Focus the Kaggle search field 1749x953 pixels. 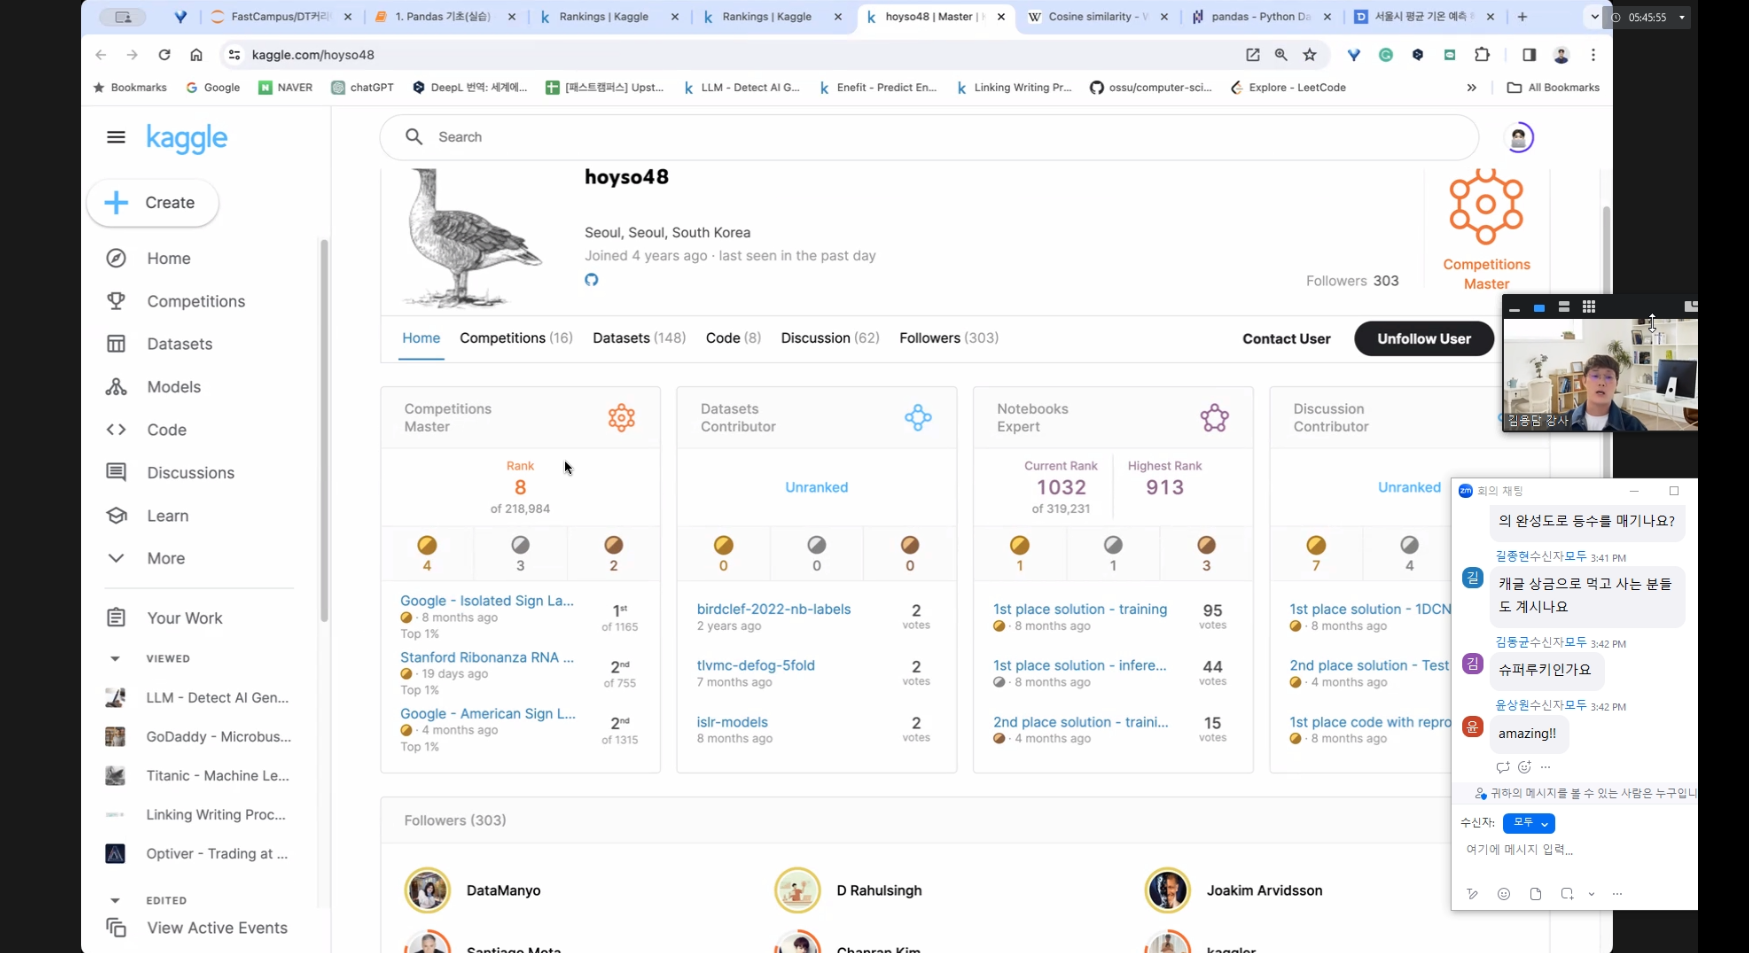929,137
